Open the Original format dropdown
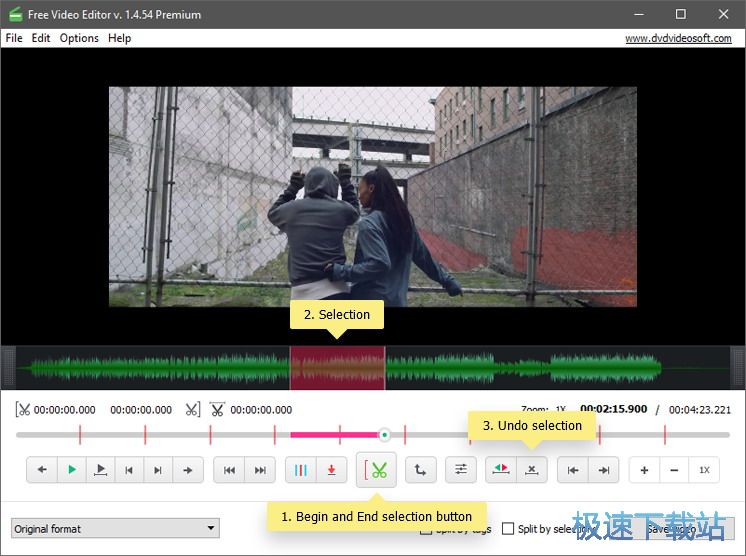The width and height of the screenshot is (746, 556). tap(115, 528)
